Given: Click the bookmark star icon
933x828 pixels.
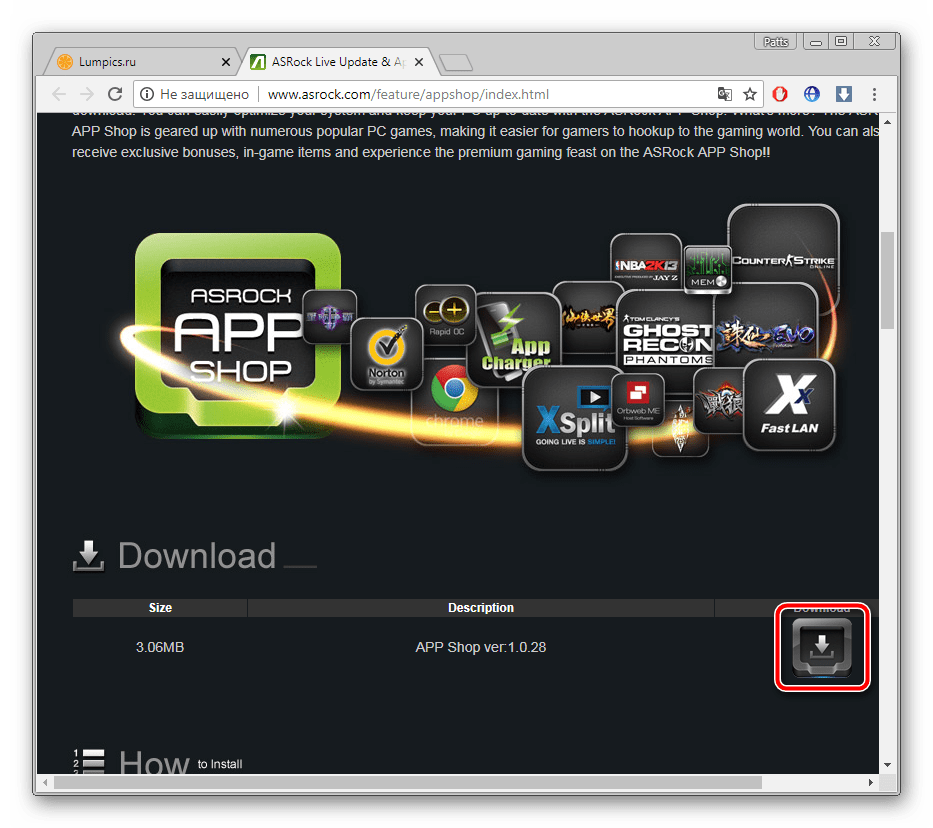Looking at the screenshot, I should (x=750, y=94).
